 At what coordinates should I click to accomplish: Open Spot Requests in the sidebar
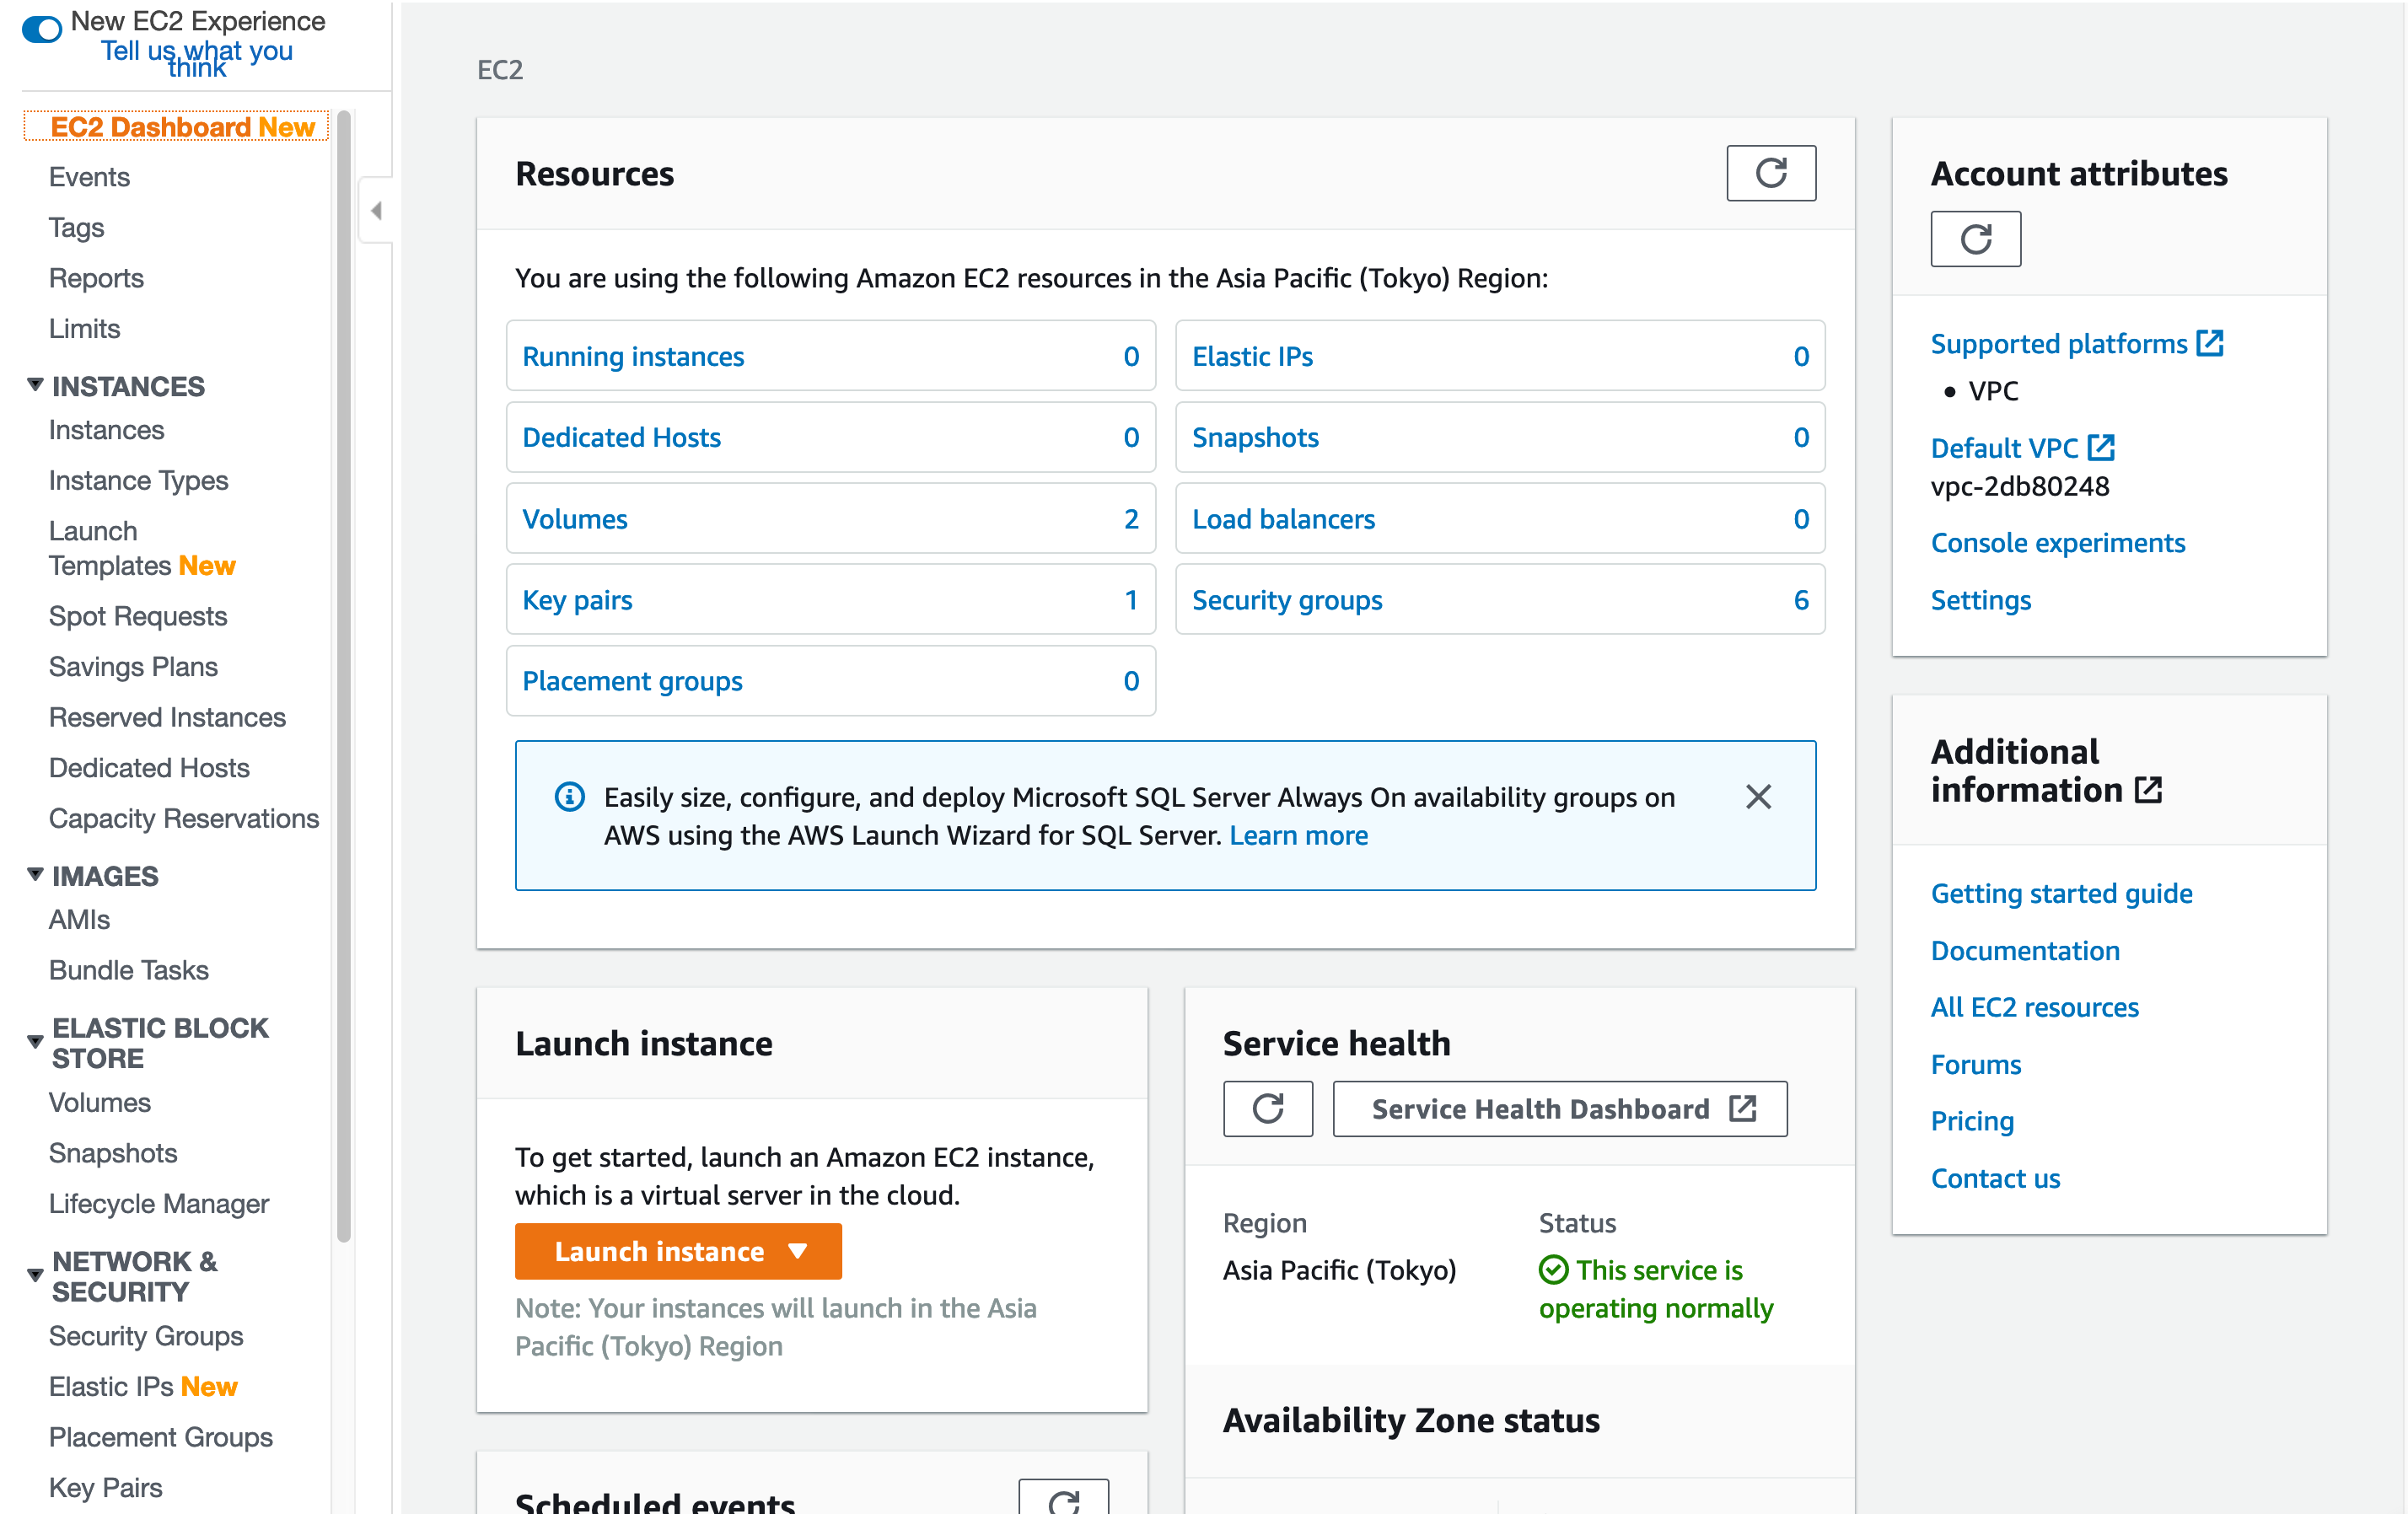pyautogui.click(x=138, y=616)
